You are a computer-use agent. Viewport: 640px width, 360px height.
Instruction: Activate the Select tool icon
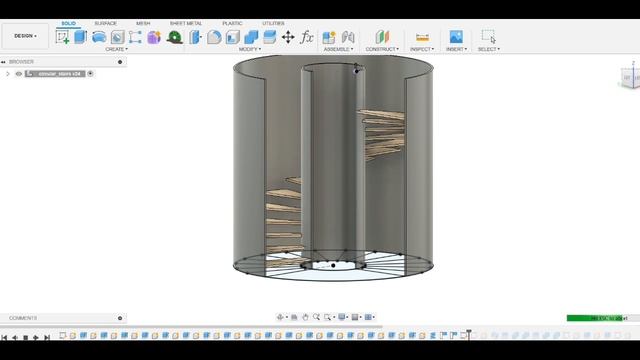pos(489,37)
